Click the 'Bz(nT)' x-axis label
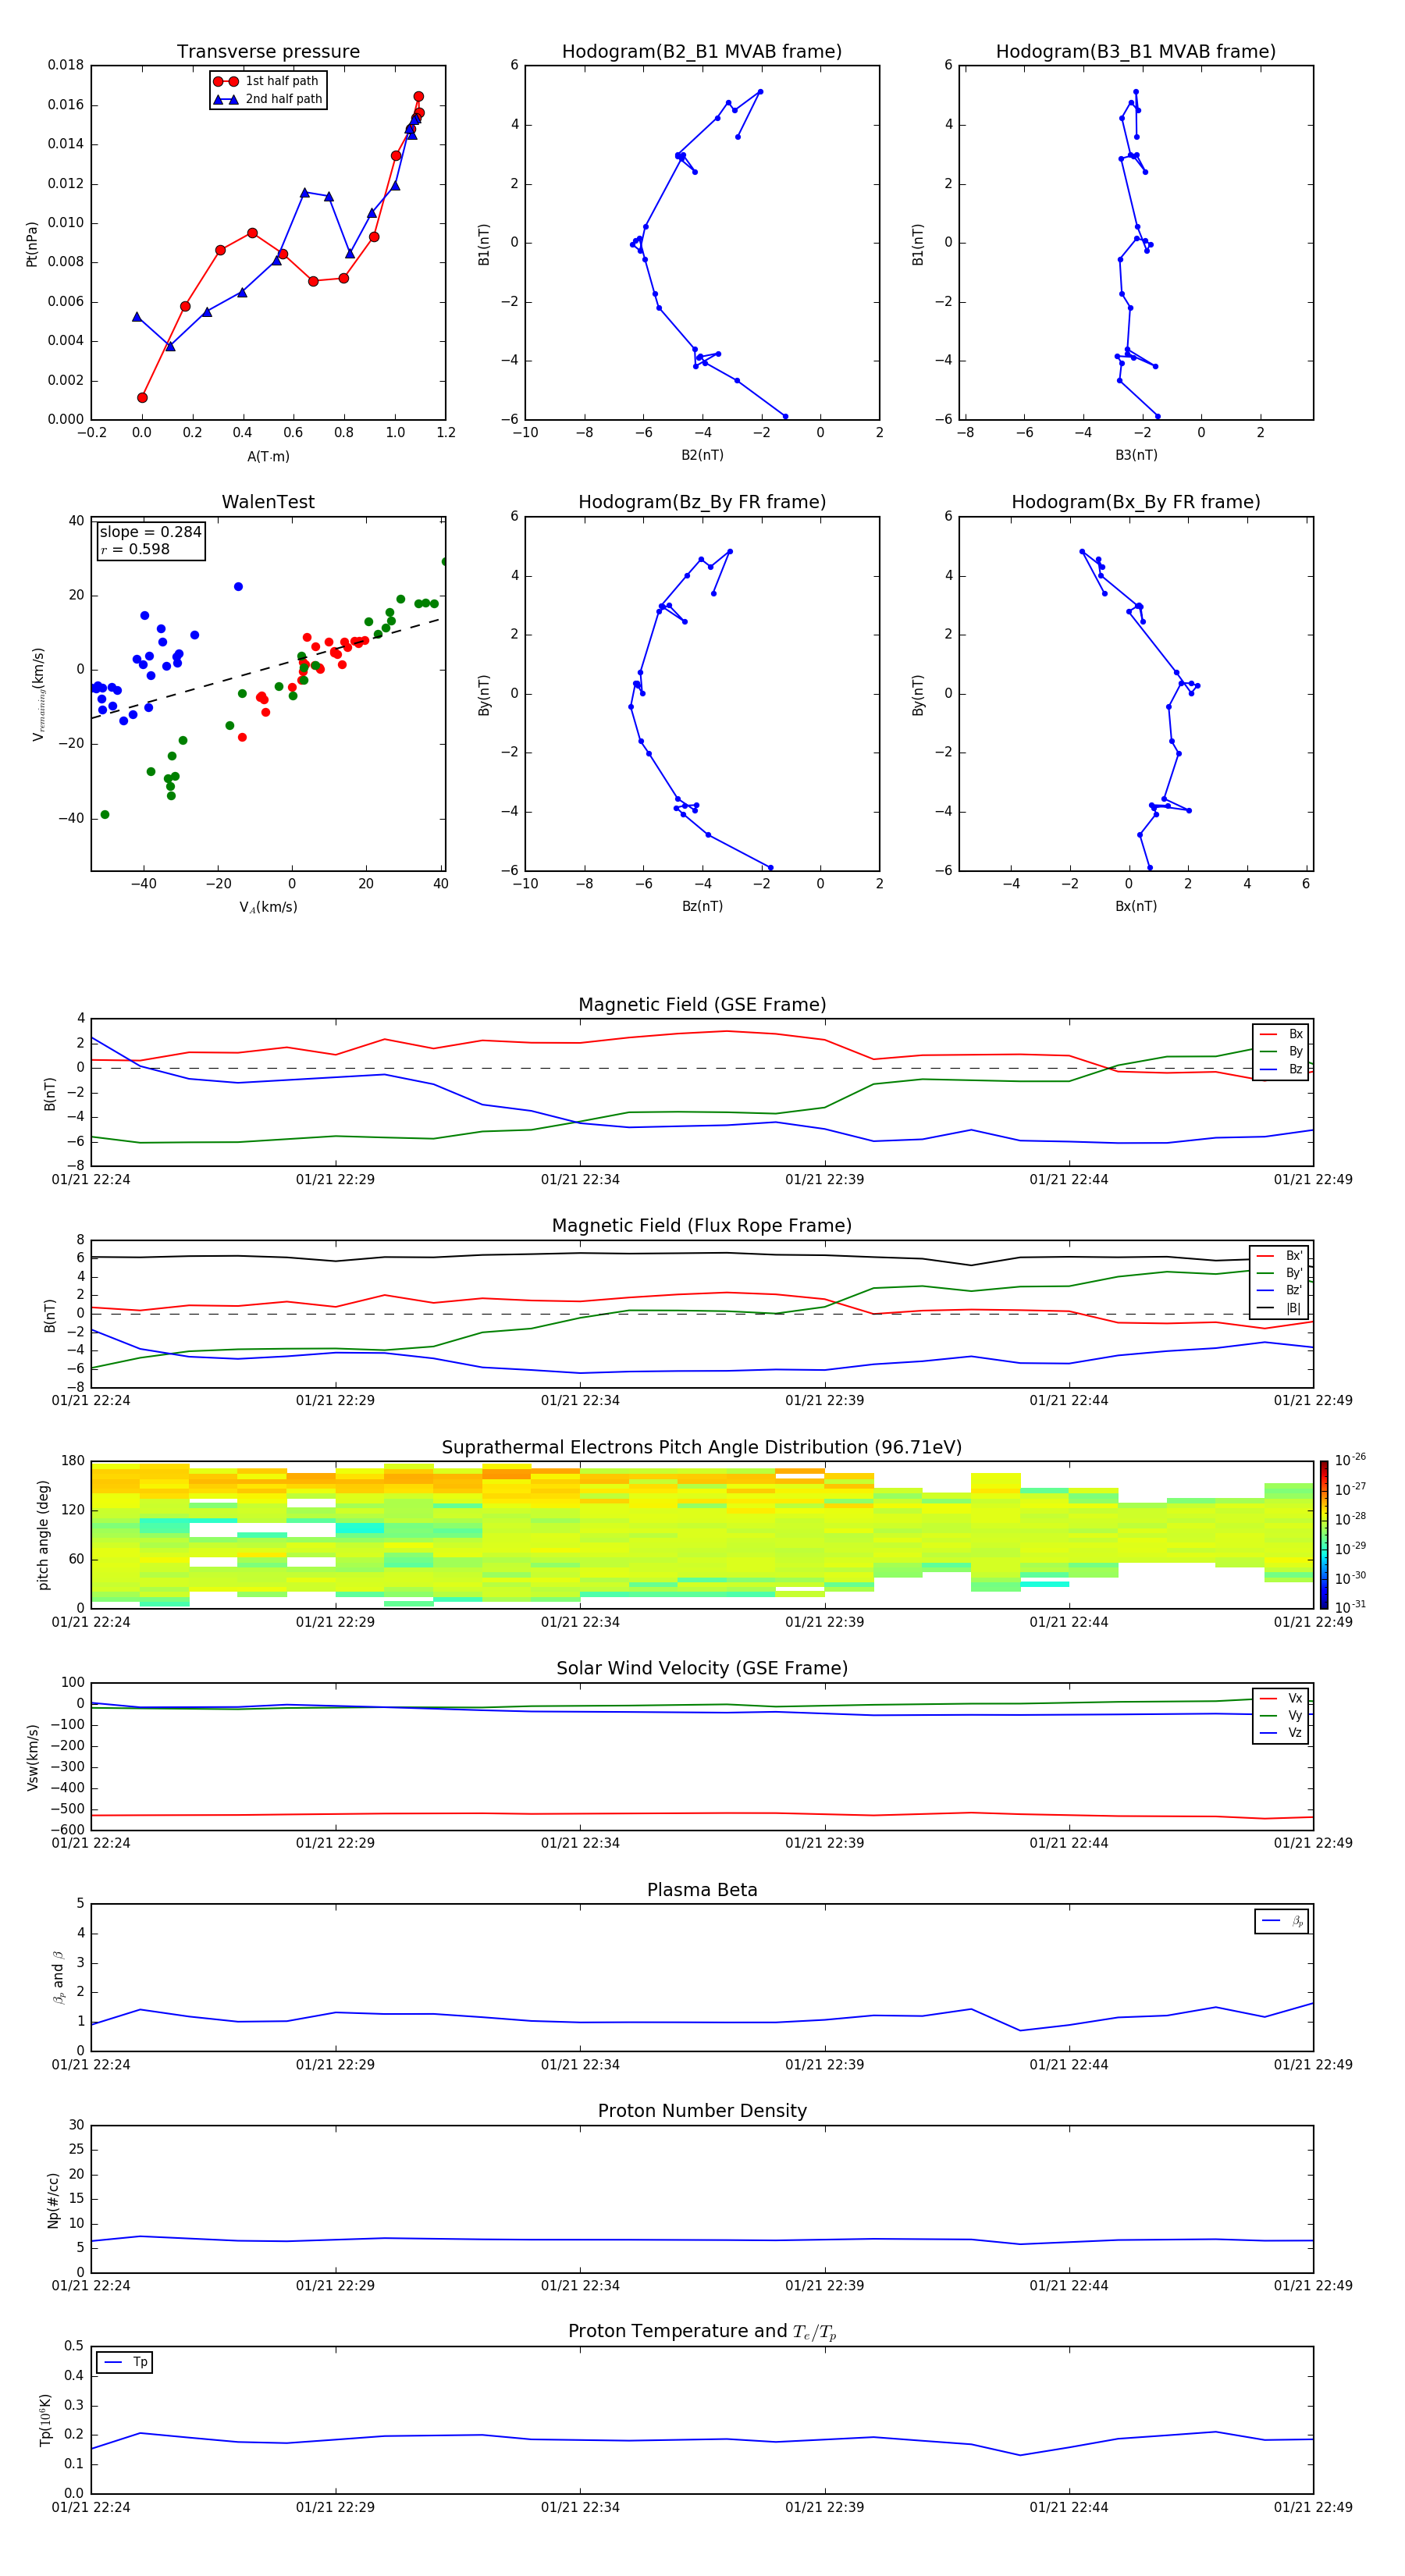The image size is (1405, 2576). click(x=702, y=906)
